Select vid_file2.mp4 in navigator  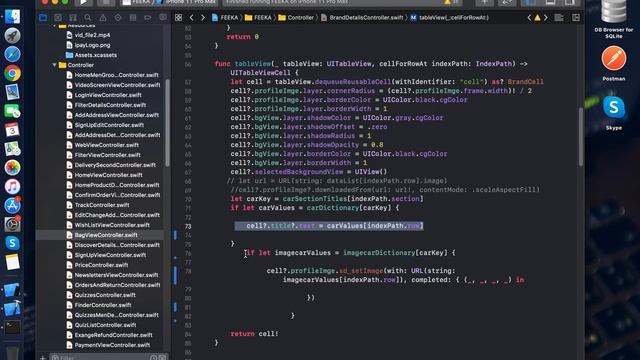92,35
